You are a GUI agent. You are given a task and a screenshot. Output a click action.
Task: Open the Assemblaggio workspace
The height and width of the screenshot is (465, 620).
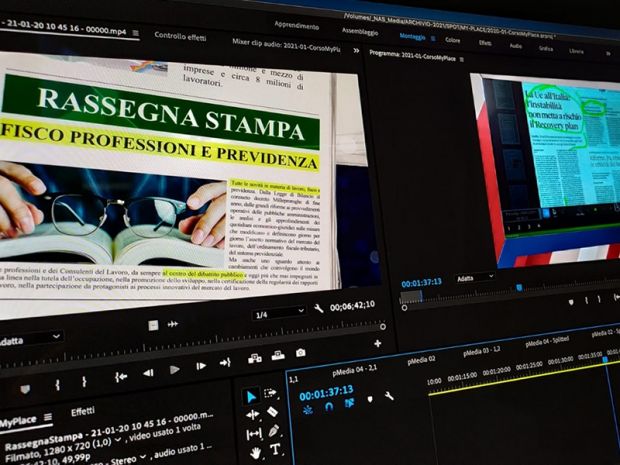click(x=360, y=31)
